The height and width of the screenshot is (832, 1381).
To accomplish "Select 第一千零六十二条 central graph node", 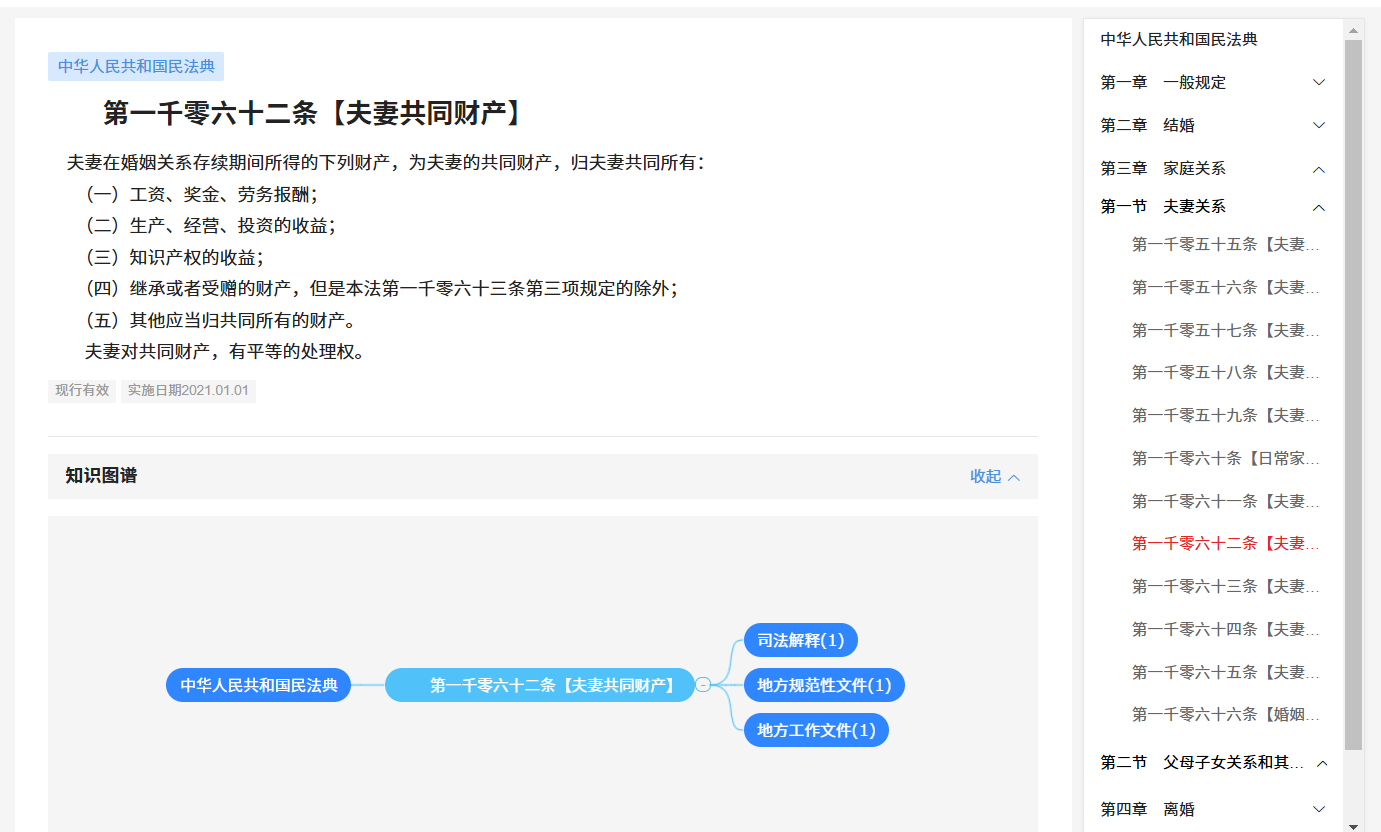I will [540, 685].
